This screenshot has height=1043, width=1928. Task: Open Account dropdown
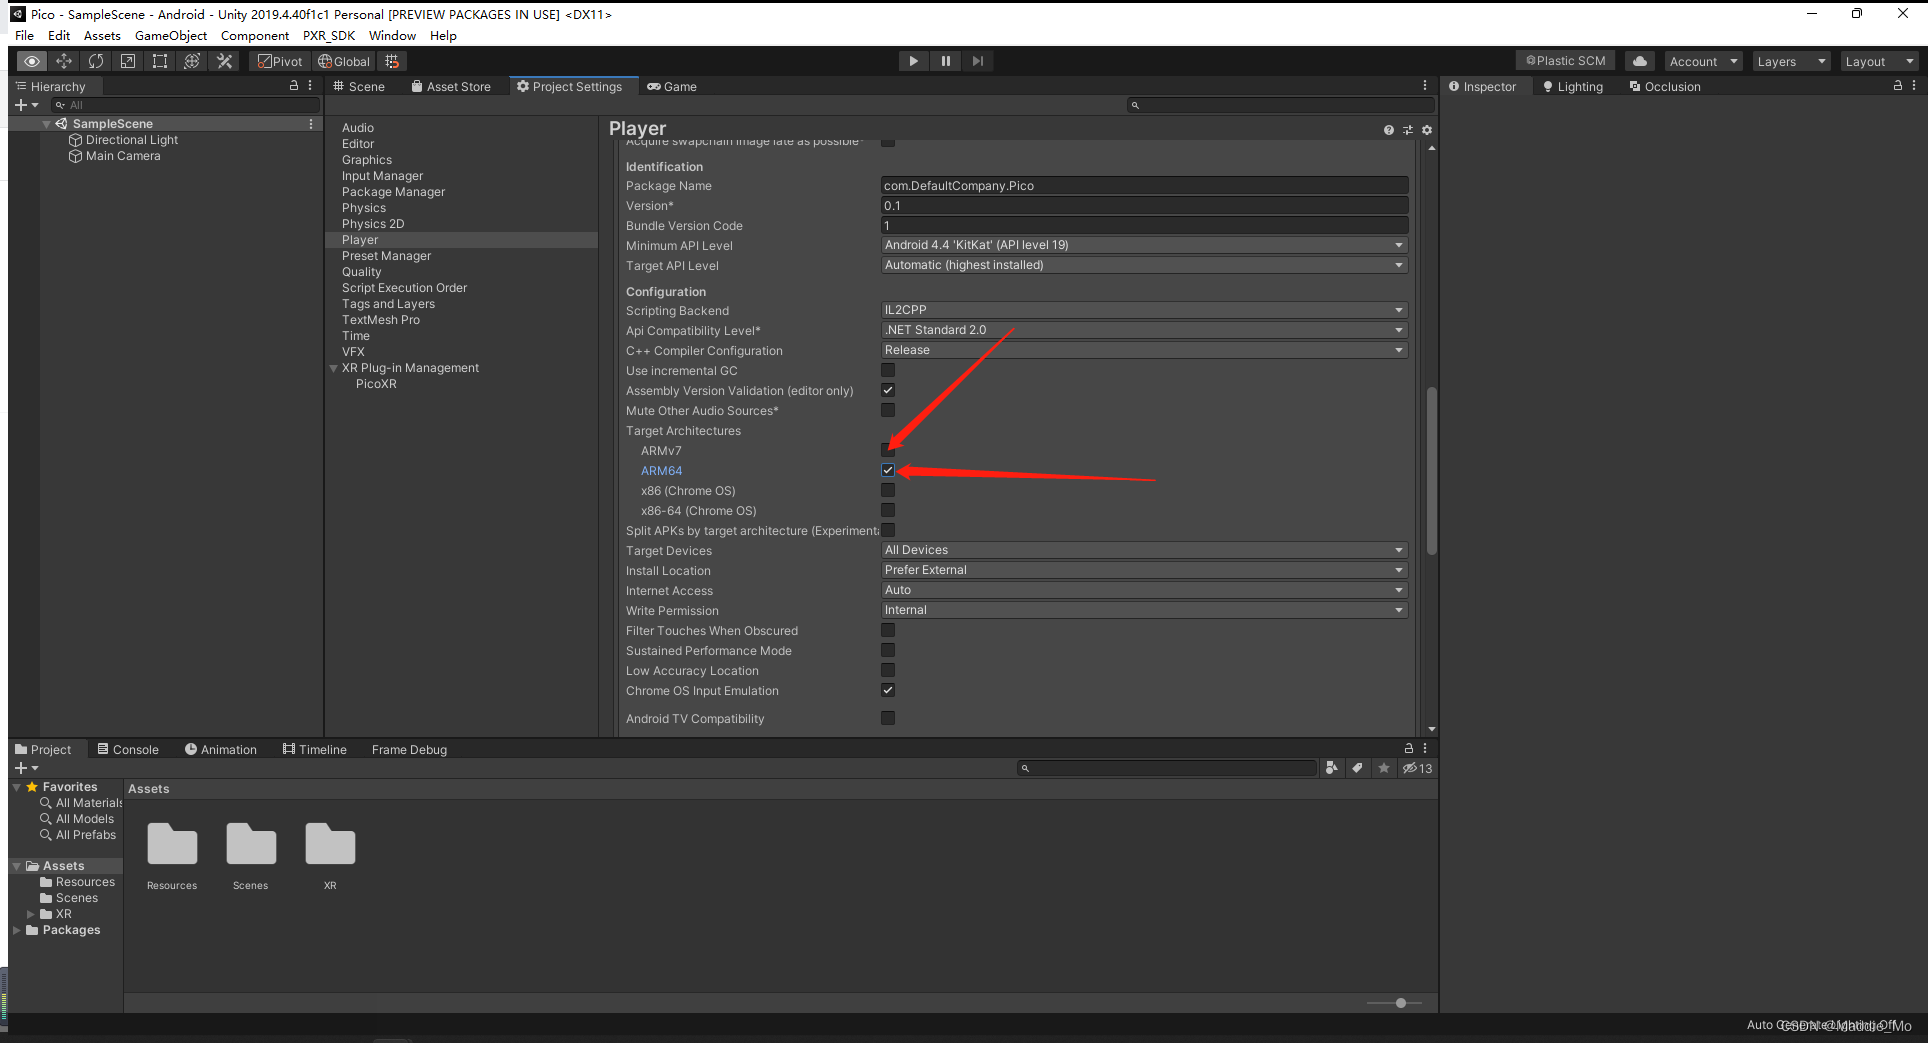(x=1704, y=61)
